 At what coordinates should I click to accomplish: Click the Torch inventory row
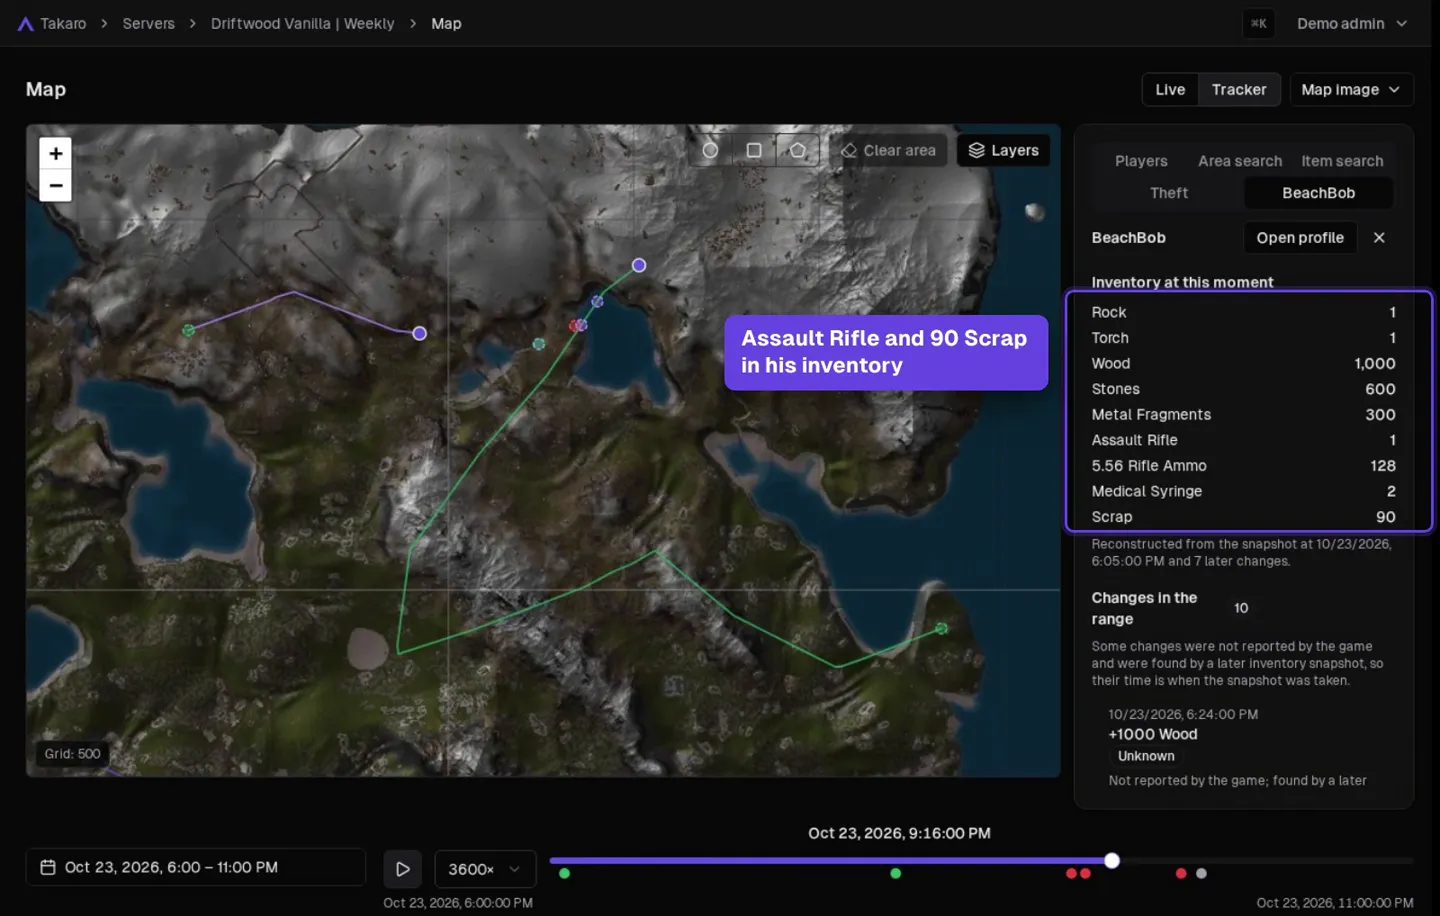1243,338
